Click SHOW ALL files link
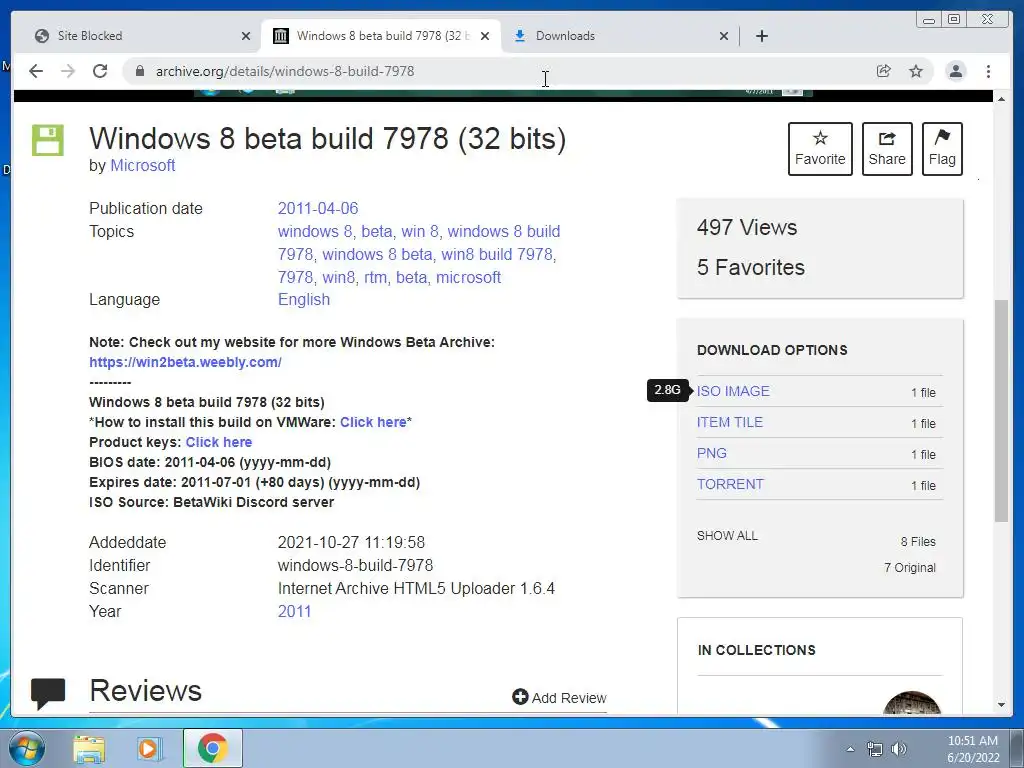Viewport: 1024px width, 768px height. coord(727,536)
